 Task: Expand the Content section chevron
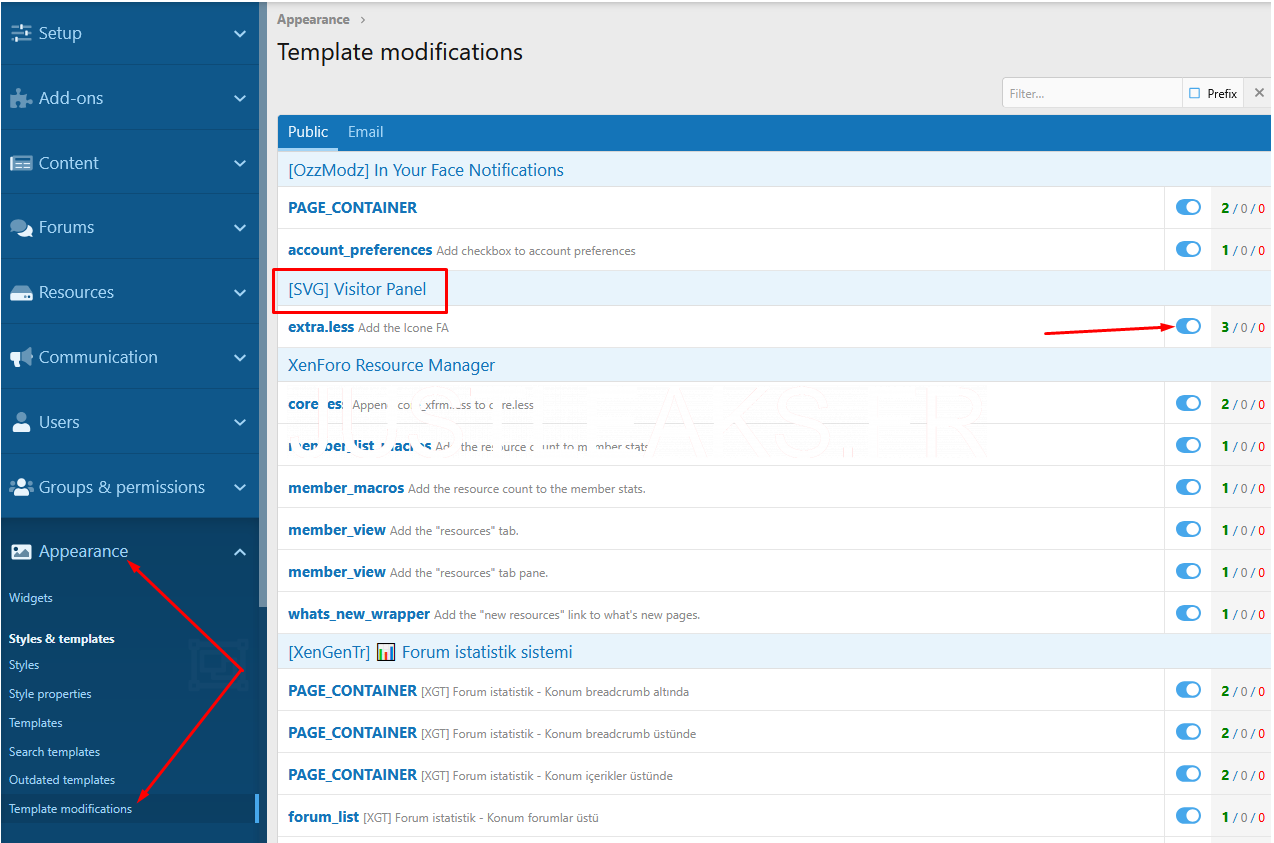tap(240, 163)
